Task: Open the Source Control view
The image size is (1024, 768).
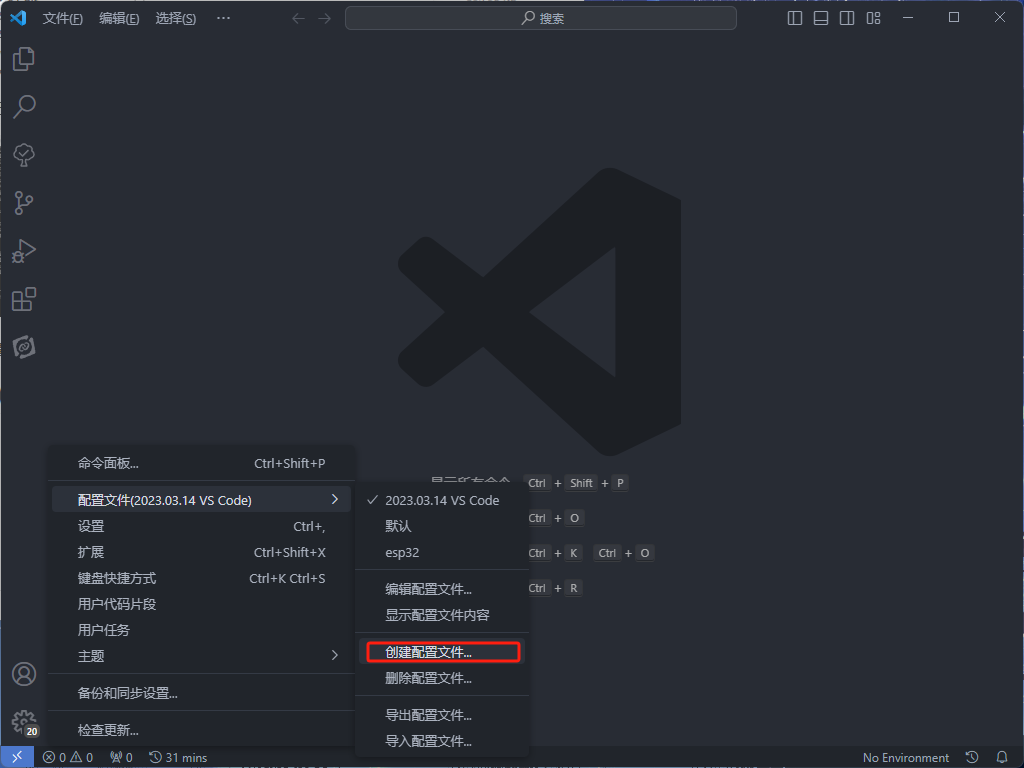Action: (24, 203)
